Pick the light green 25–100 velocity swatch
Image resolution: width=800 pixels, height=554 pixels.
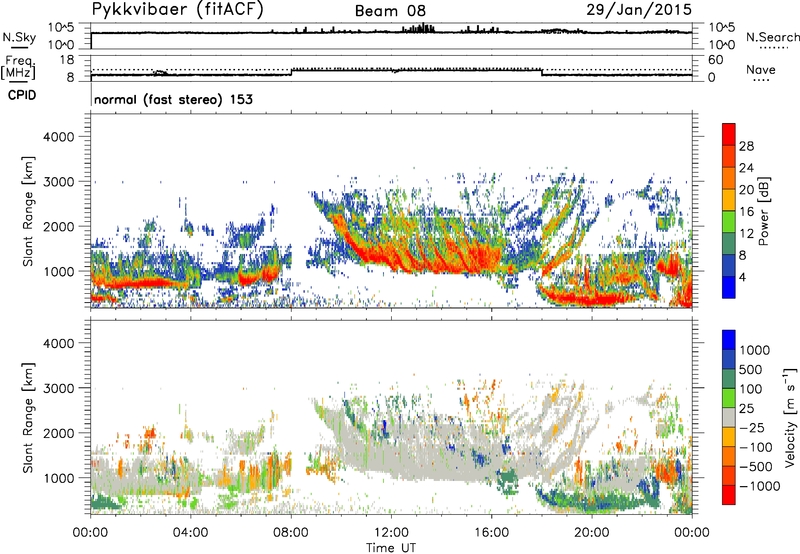[729, 398]
